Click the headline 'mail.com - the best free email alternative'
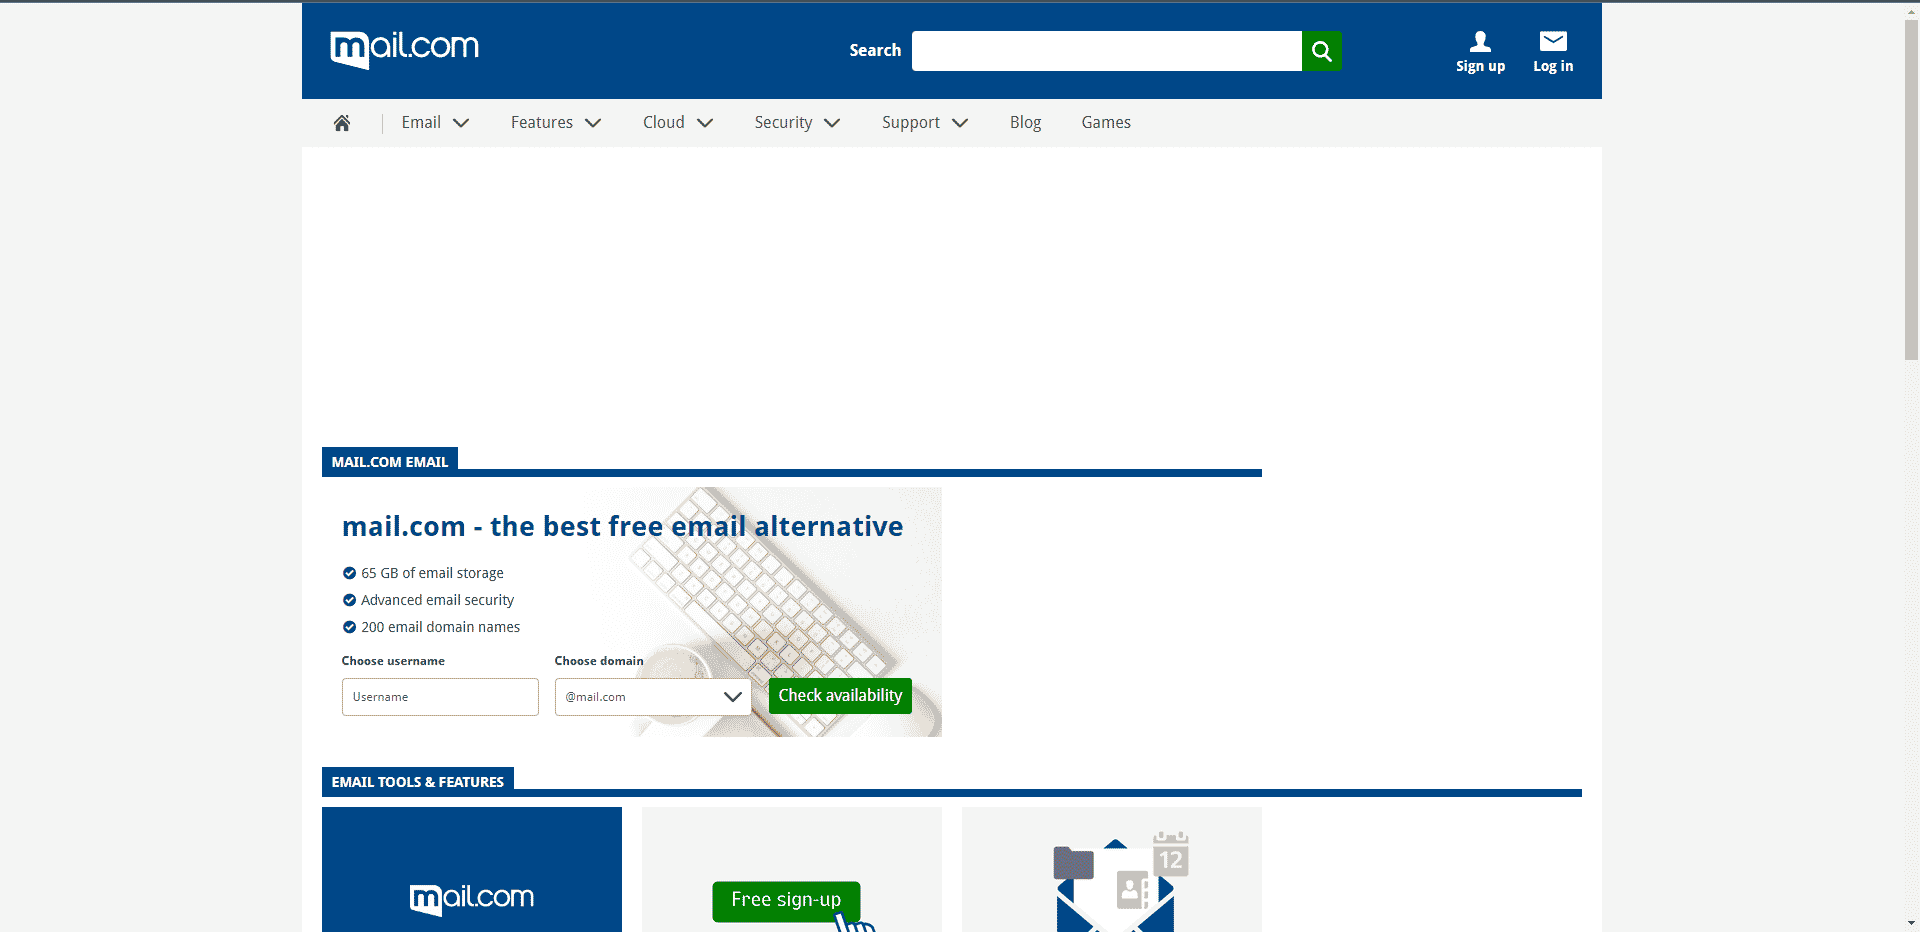 622,526
